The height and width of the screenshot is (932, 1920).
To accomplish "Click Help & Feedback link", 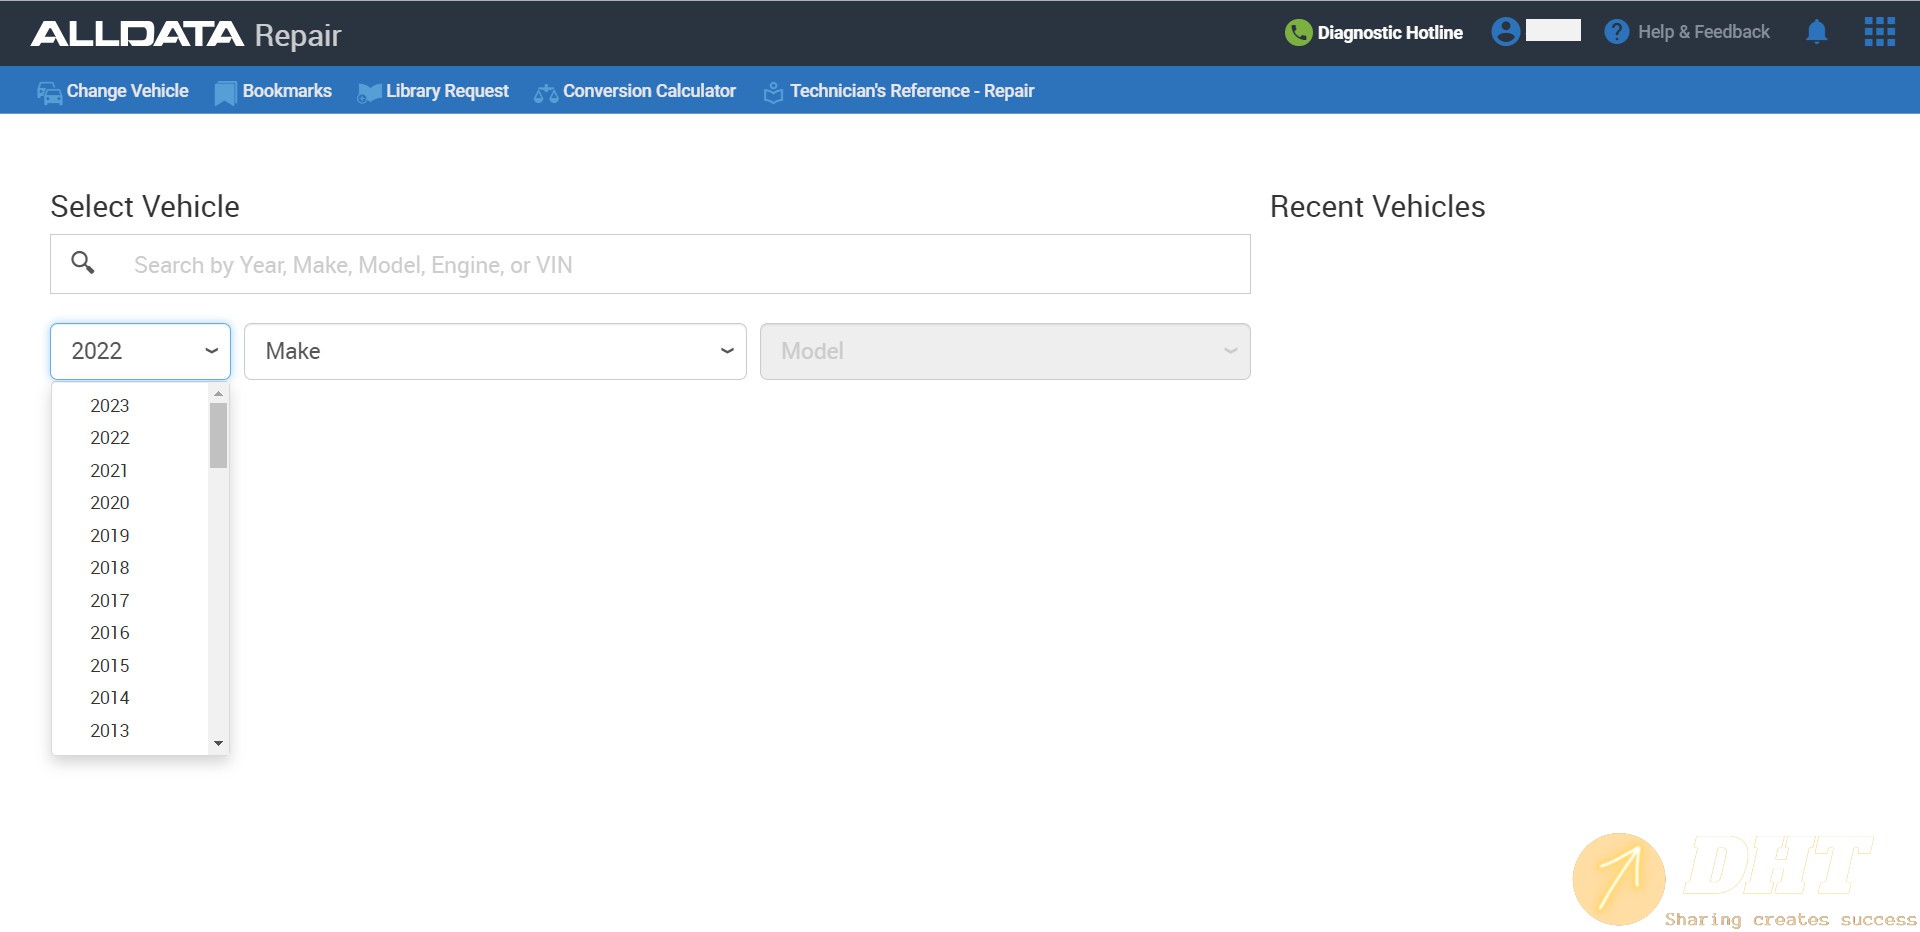I will tap(1704, 32).
